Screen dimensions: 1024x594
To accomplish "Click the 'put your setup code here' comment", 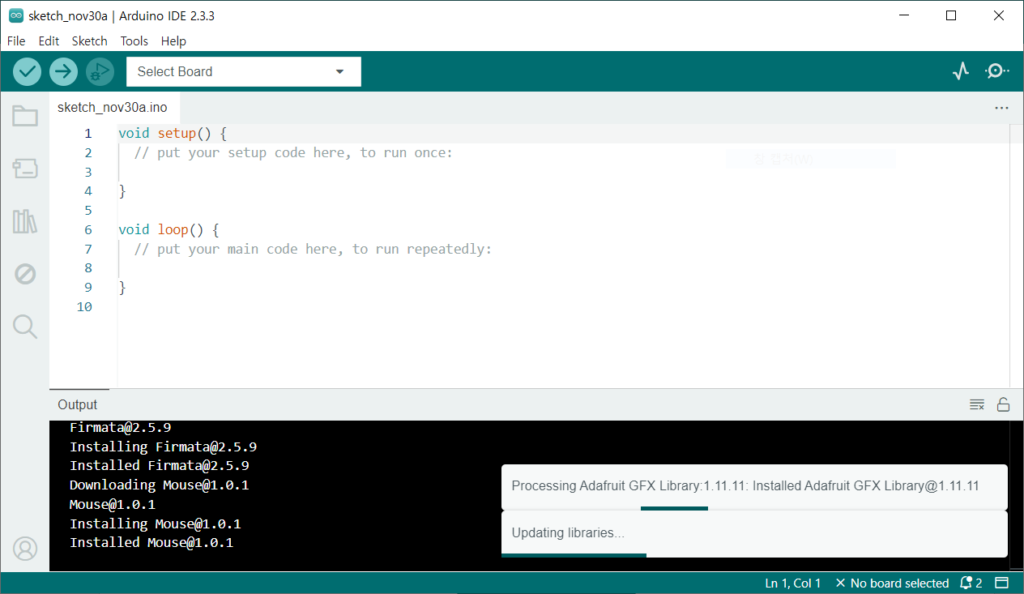I will (293, 153).
